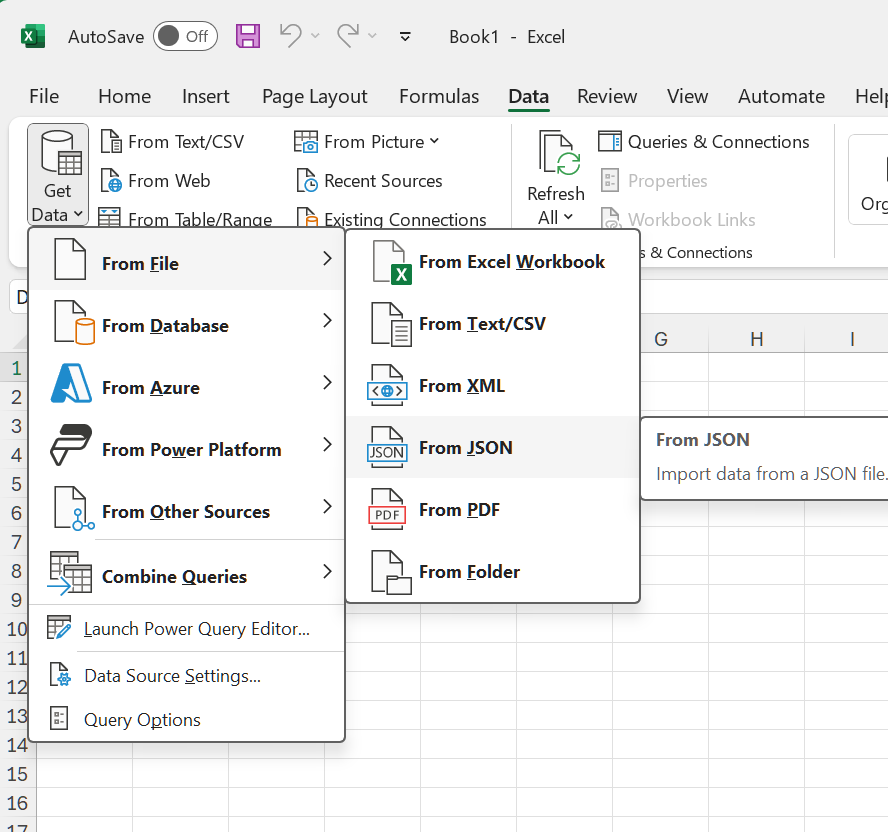Select row 16 header
Image resolution: width=888 pixels, height=832 pixels.
[x=17, y=803]
